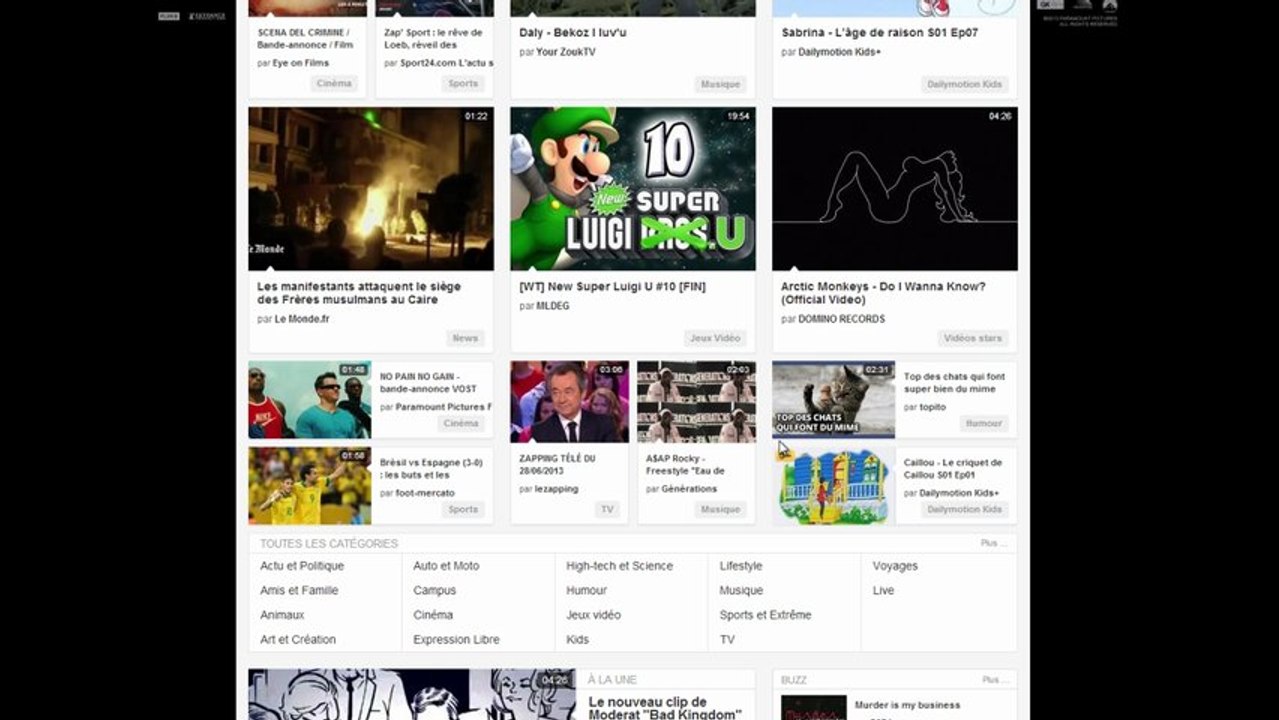Select category Jeux vidéo in categories list

pos(593,615)
